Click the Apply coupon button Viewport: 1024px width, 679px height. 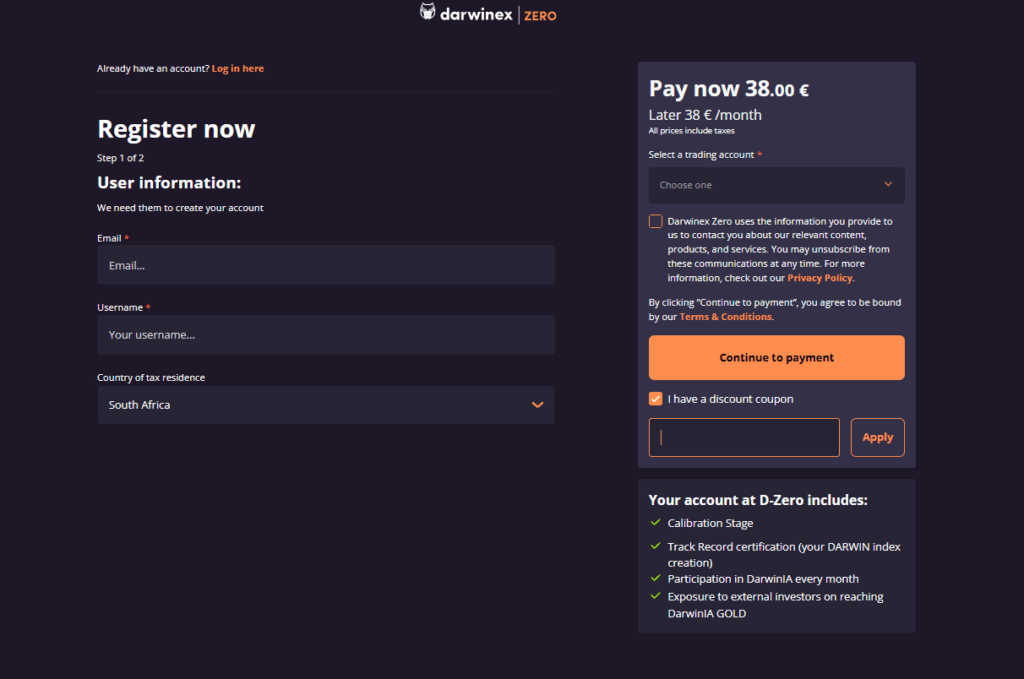point(877,438)
